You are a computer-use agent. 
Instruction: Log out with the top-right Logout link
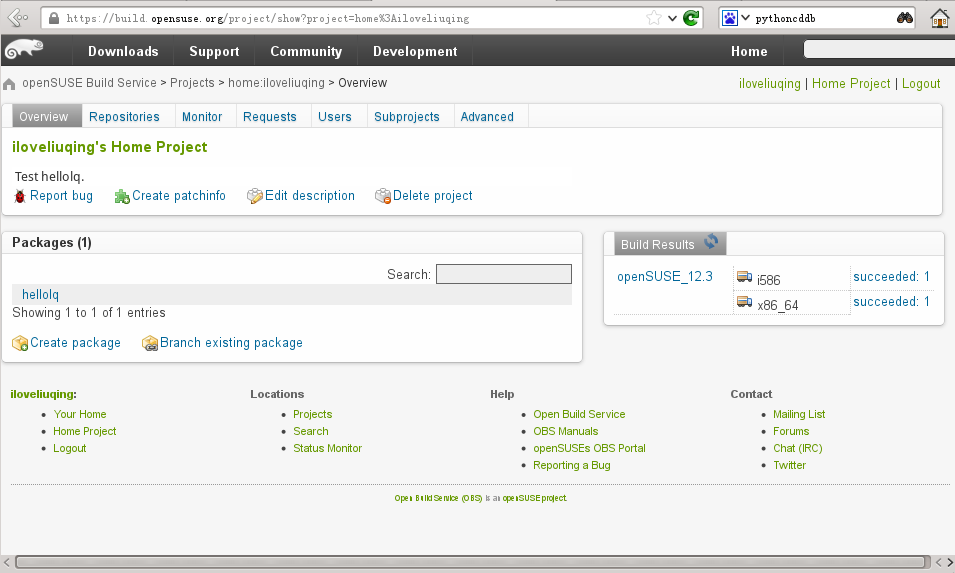tap(921, 83)
